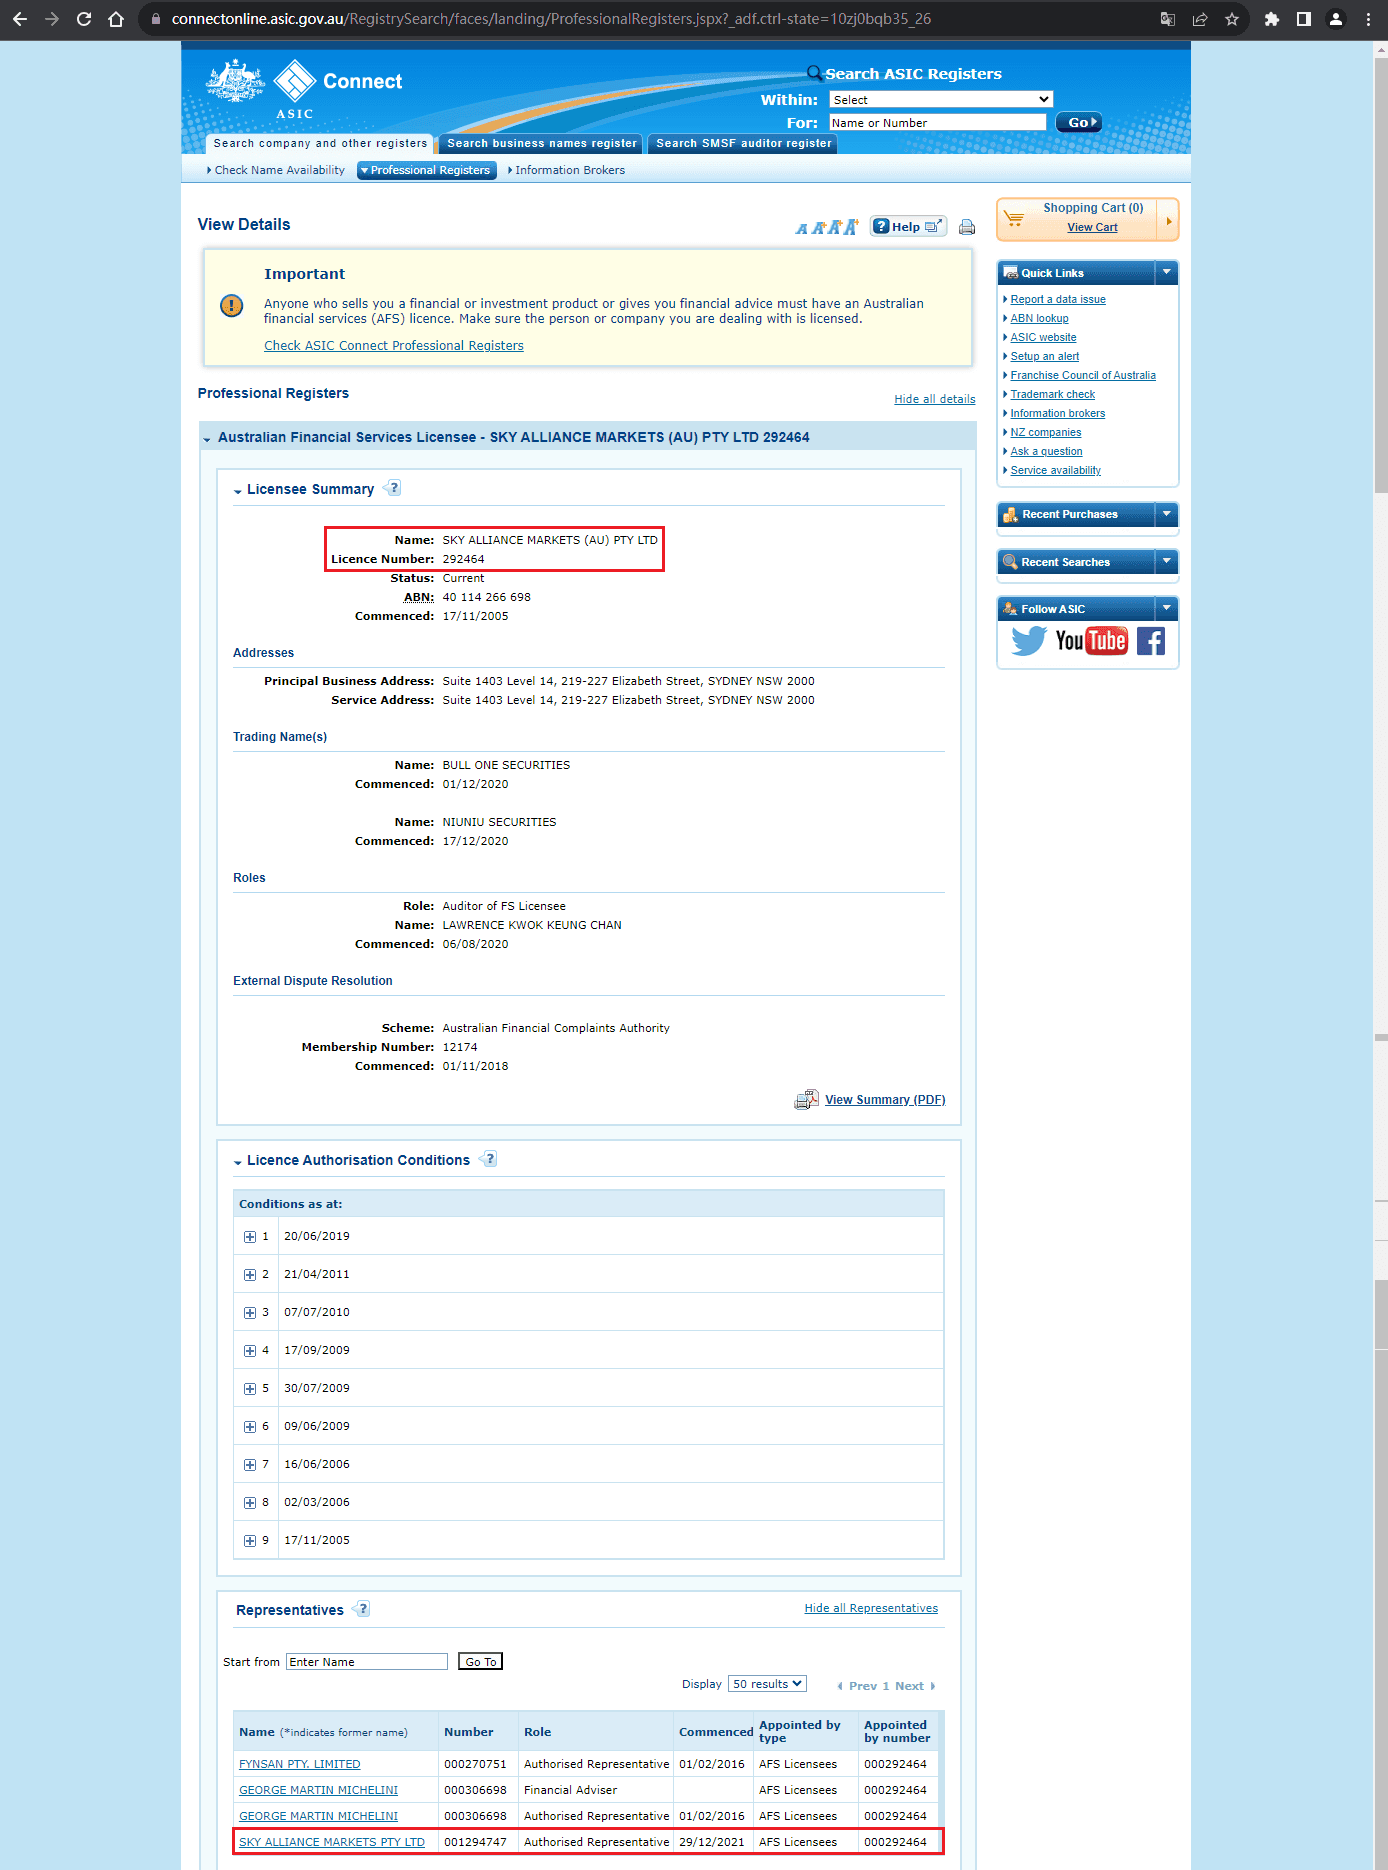The width and height of the screenshot is (1388, 1870).
Task: Click the PDF icon next to View Summary
Action: click(x=806, y=1099)
